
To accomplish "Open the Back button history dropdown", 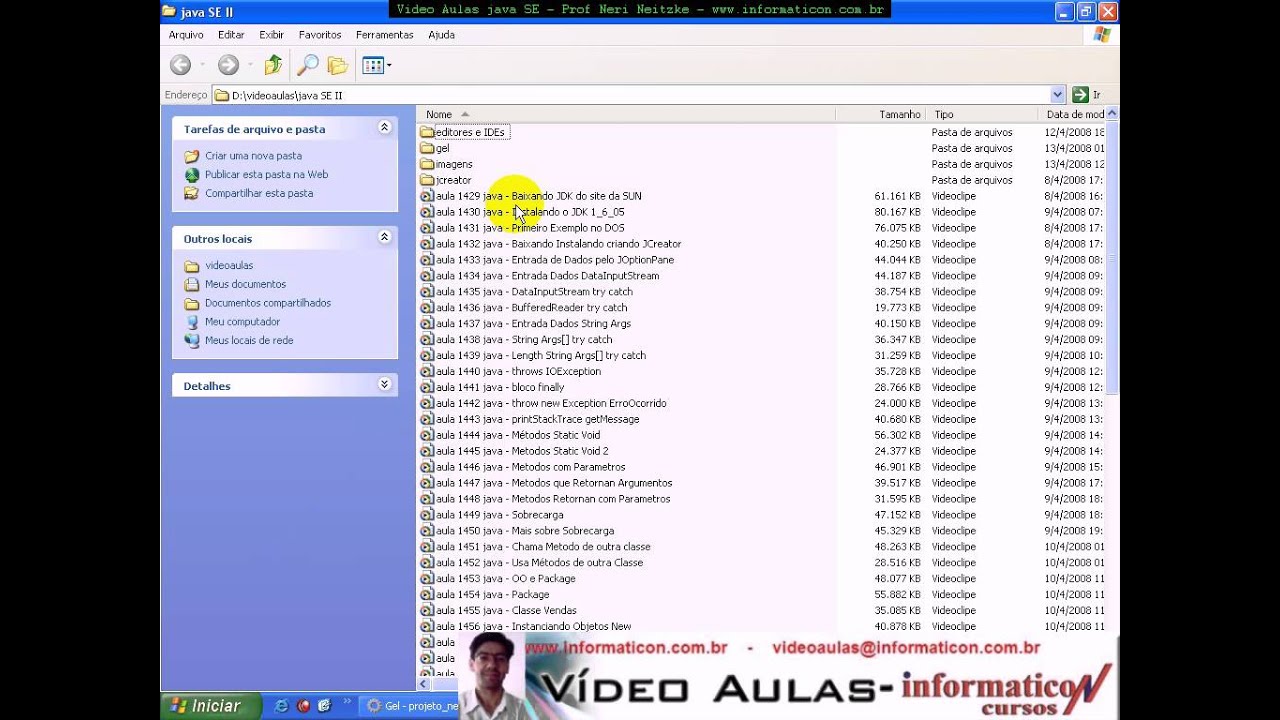I will (202, 65).
